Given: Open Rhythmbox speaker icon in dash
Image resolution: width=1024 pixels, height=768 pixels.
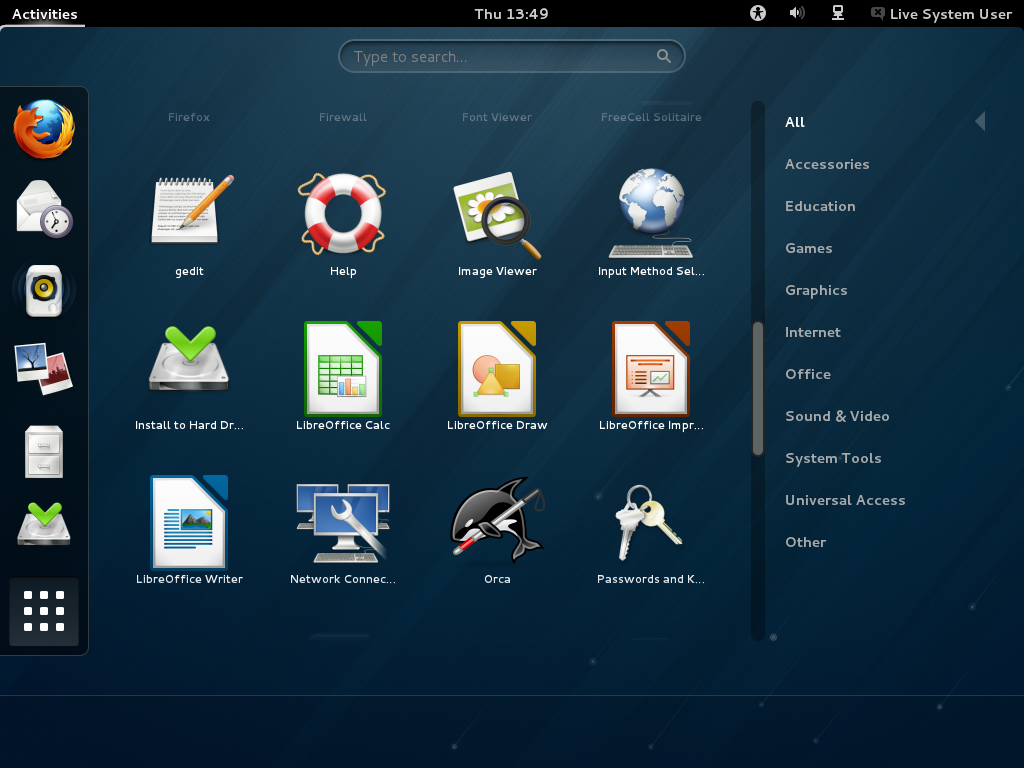Looking at the screenshot, I should click(44, 291).
